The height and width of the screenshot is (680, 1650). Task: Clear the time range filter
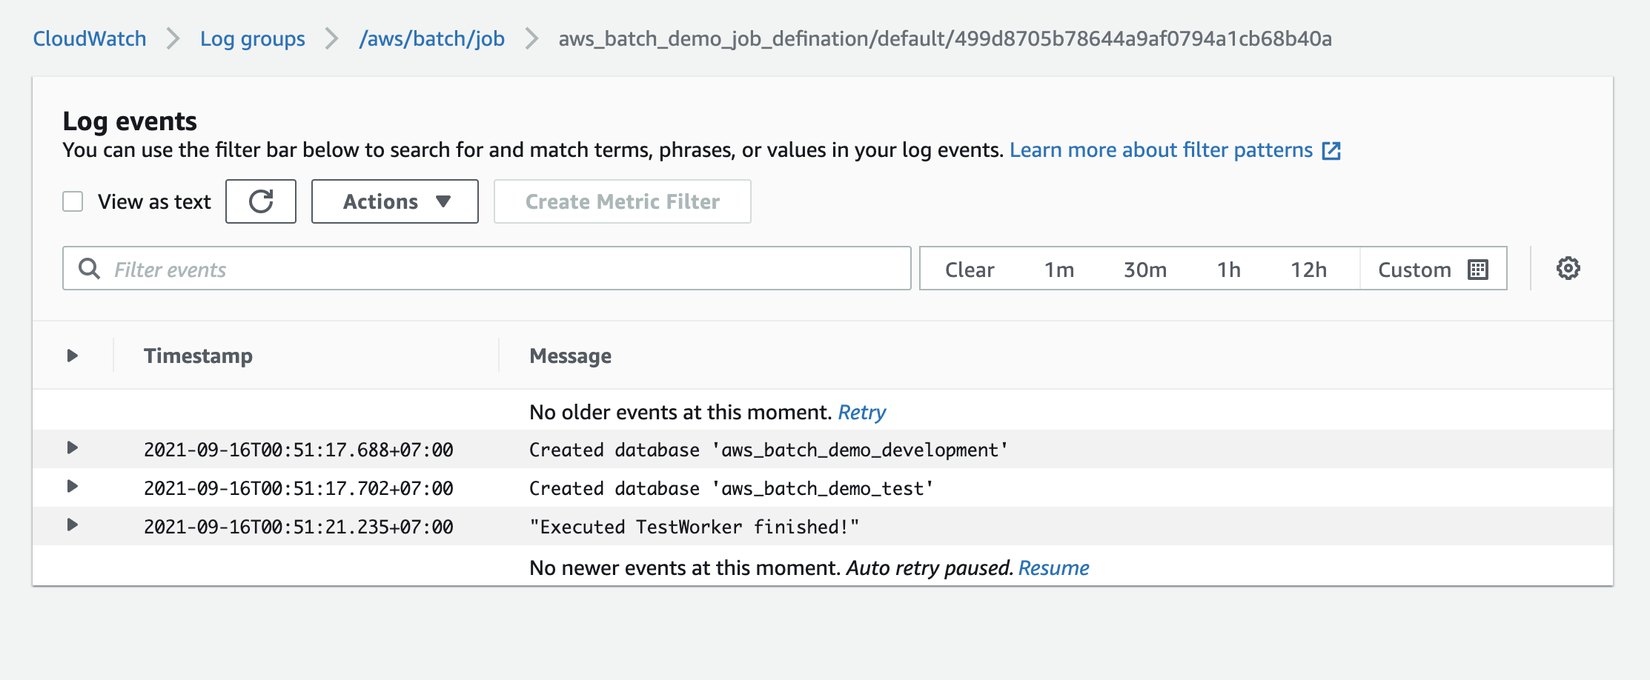coord(969,270)
